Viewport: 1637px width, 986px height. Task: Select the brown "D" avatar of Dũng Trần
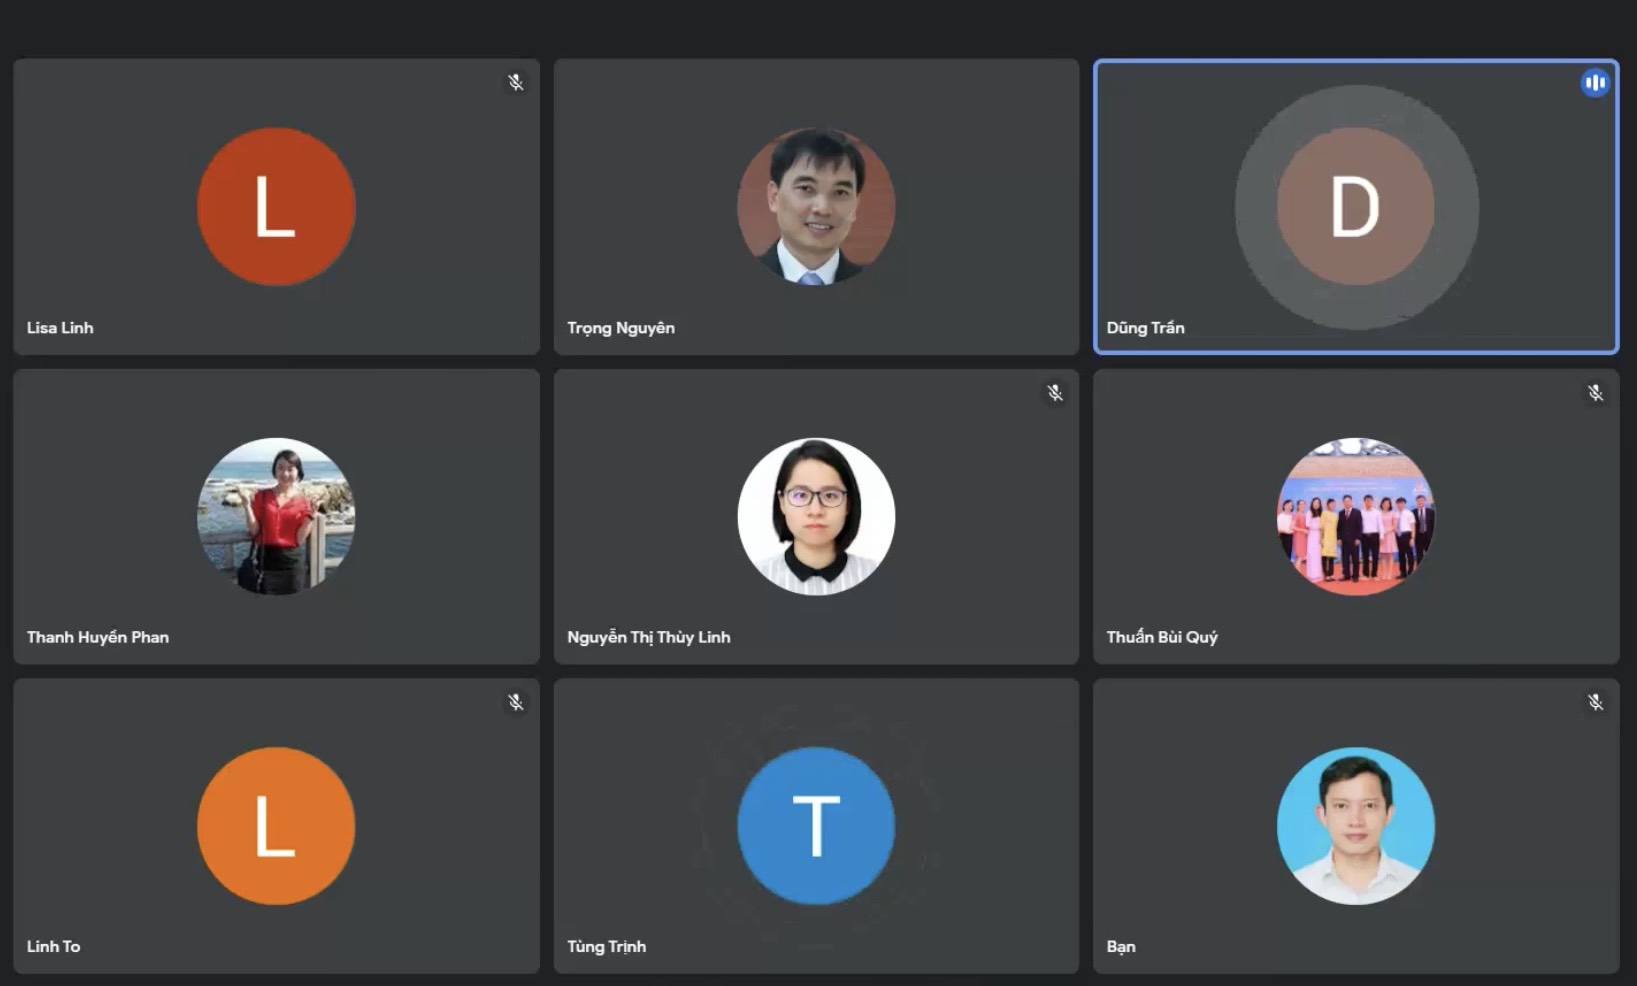(x=1355, y=207)
